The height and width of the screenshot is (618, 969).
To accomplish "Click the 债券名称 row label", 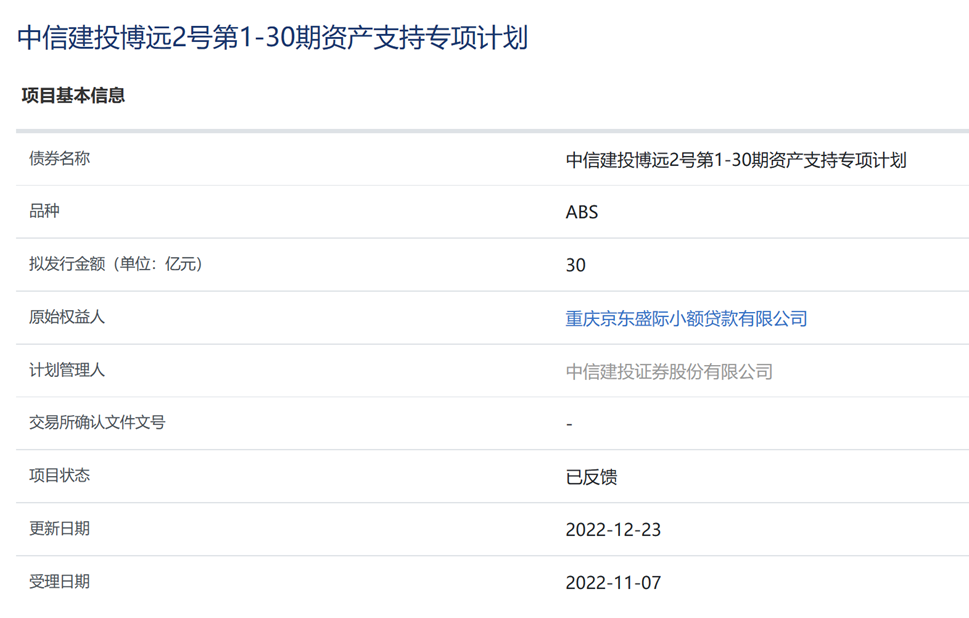I will pyautogui.click(x=59, y=158).
